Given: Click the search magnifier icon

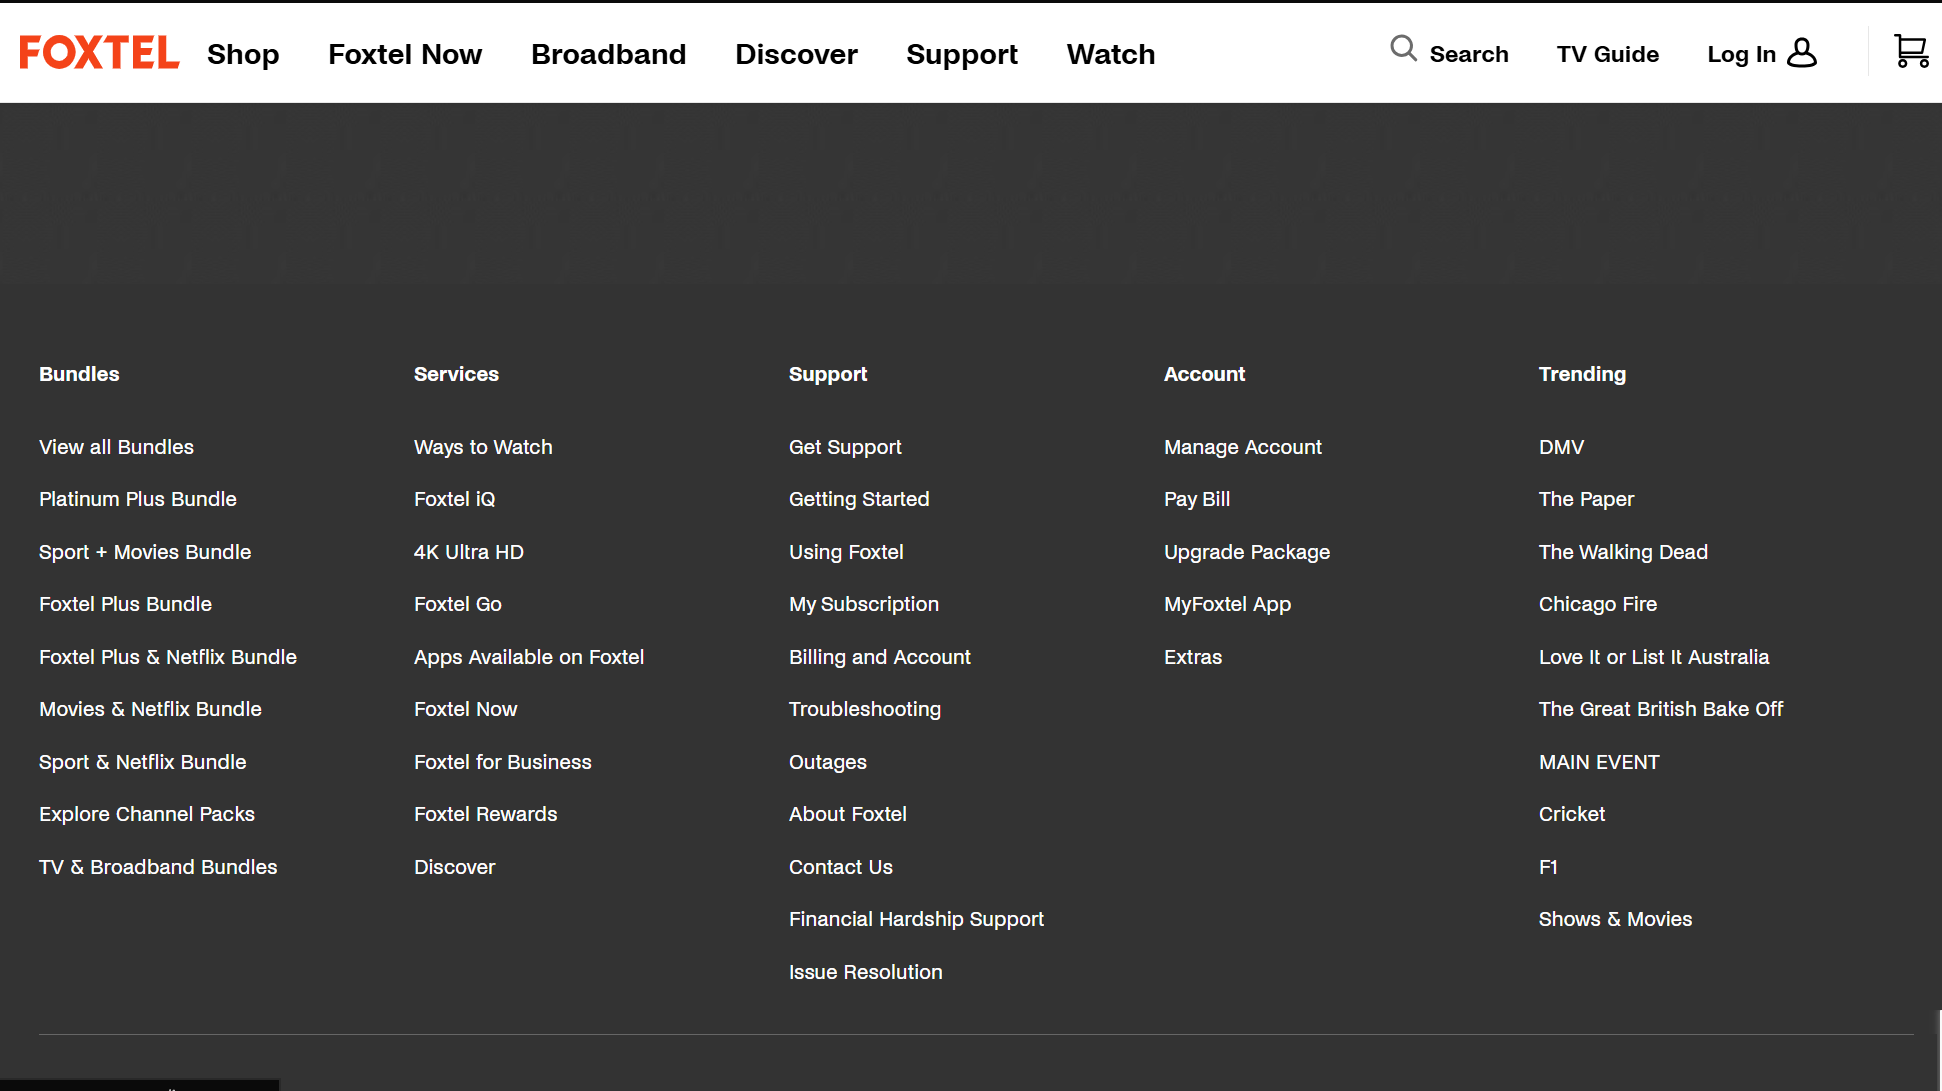Looking at the screenshot, I should pyautogui.click(x=1403, y=49).
